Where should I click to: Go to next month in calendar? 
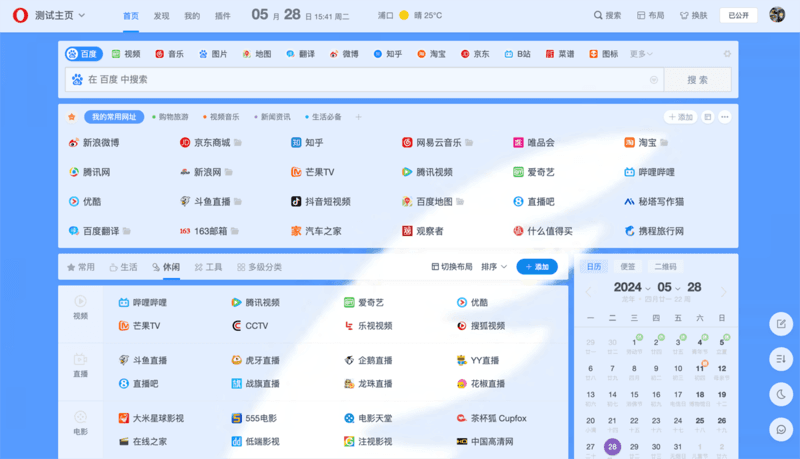723,292
